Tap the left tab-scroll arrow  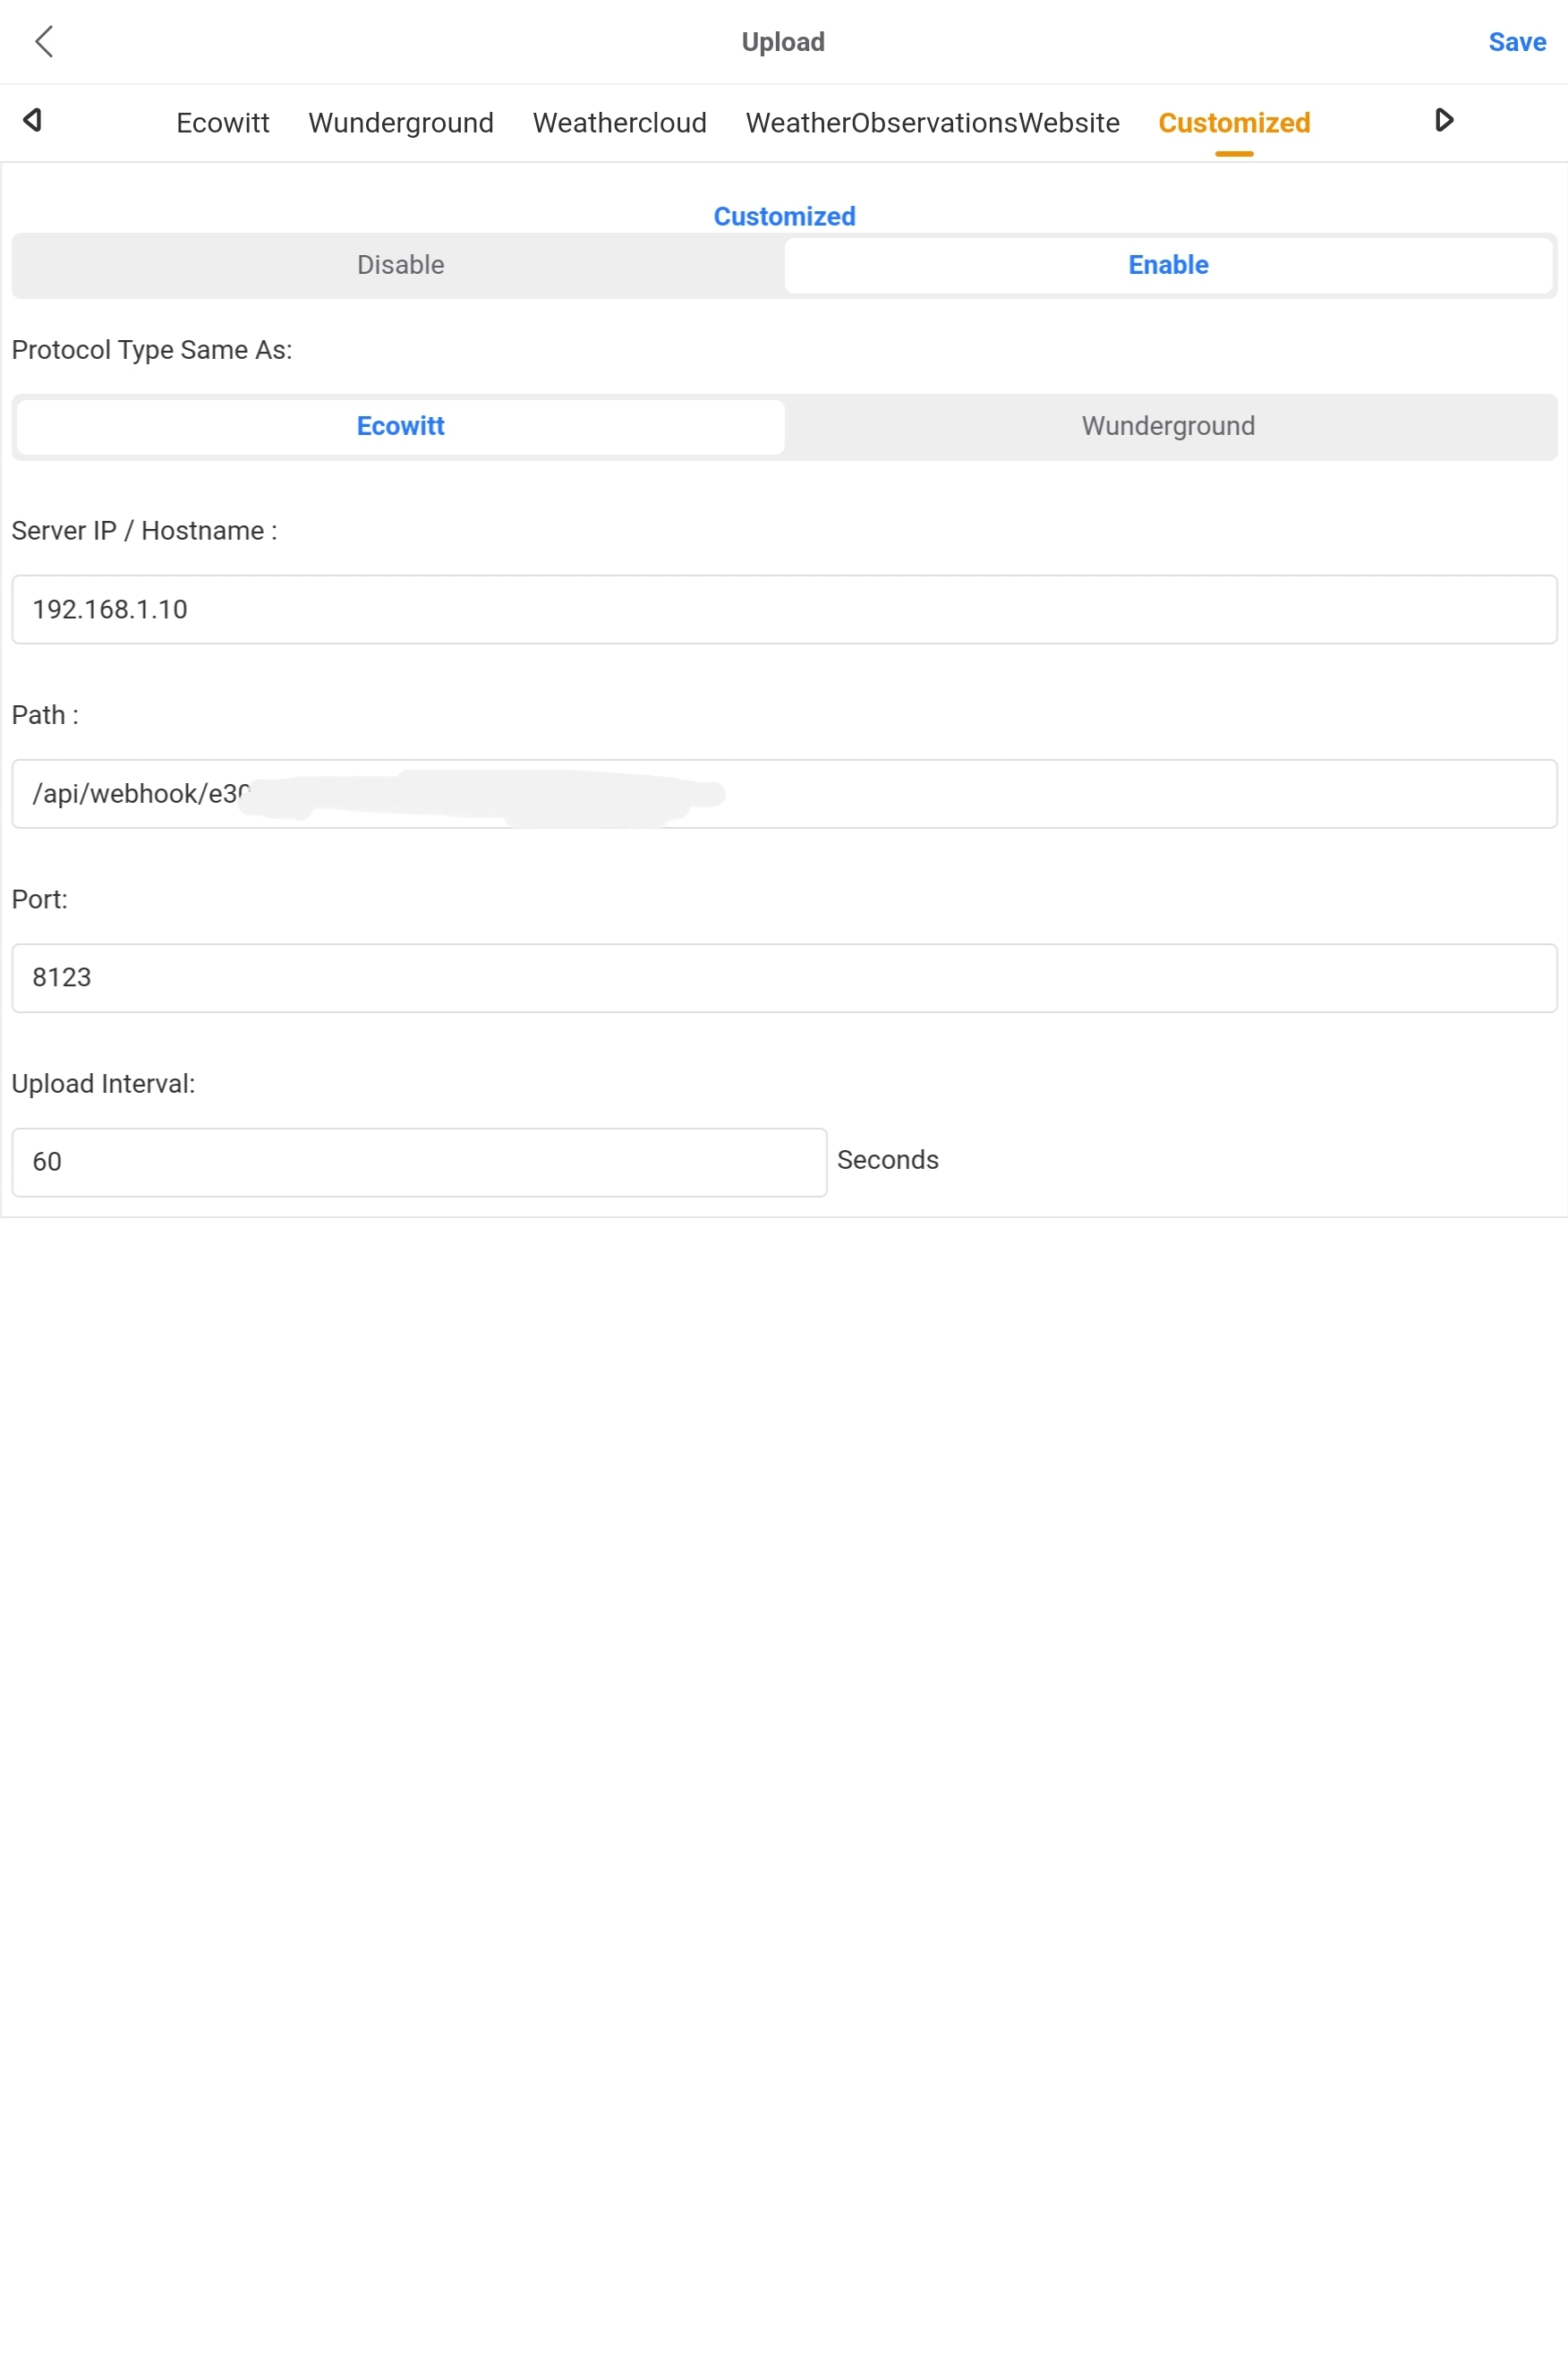[32, 121]
